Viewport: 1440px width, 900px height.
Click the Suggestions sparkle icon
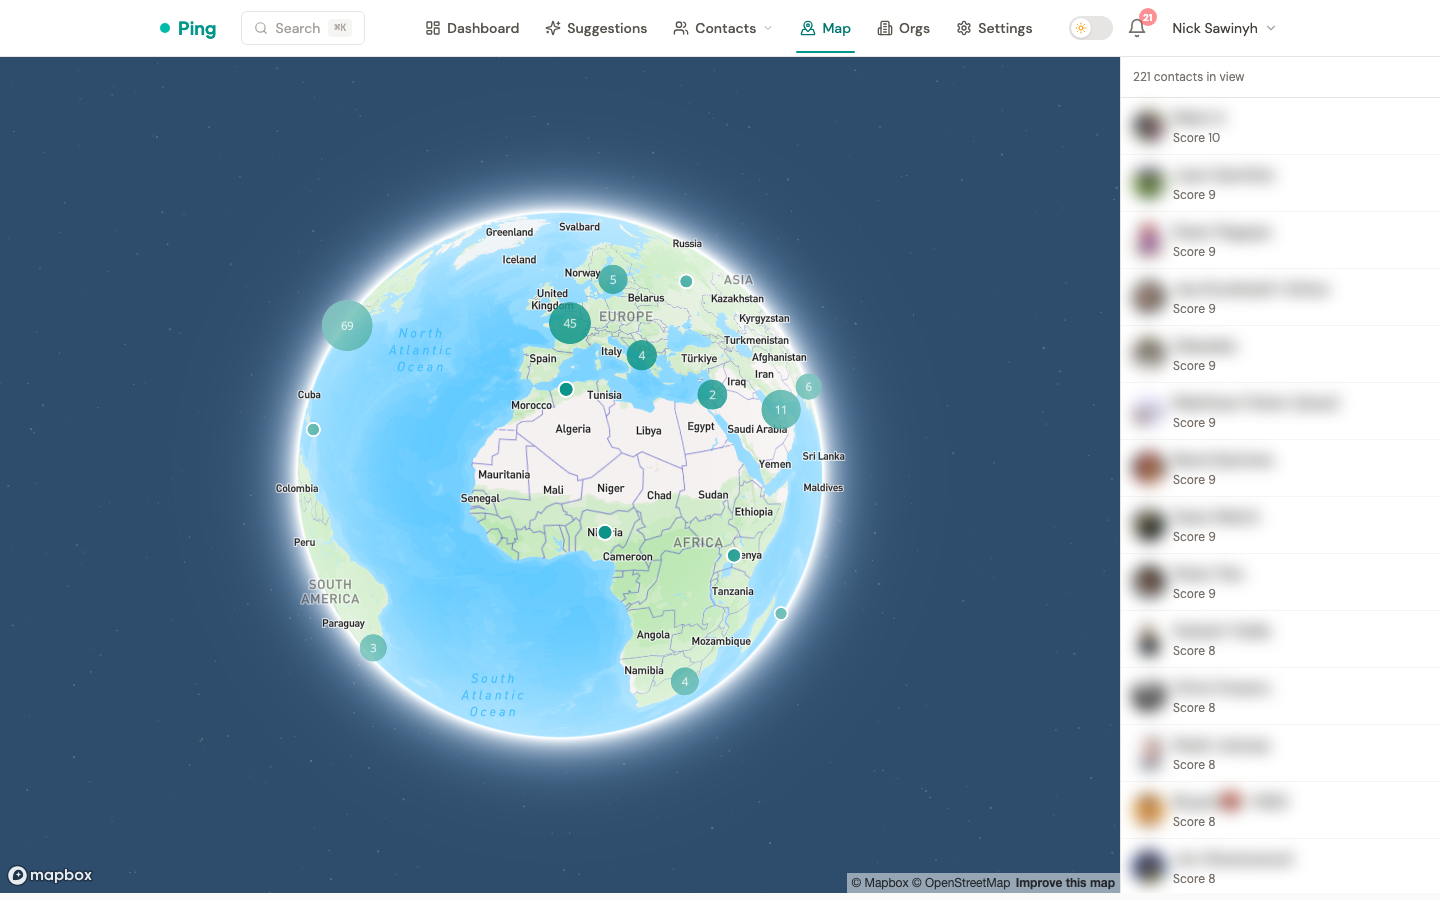point(553,28)
